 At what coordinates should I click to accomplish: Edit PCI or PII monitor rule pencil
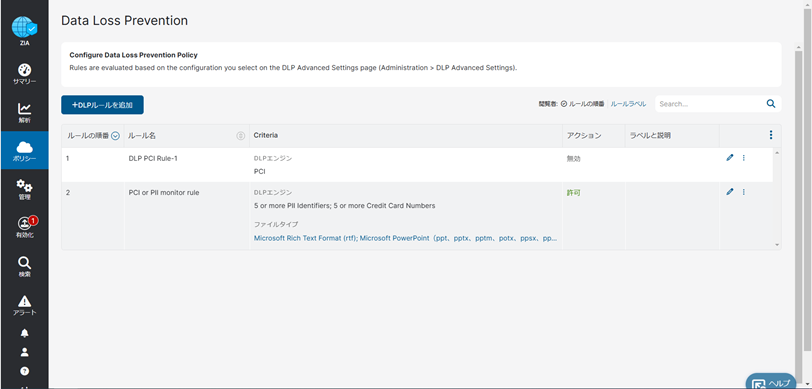730,192
